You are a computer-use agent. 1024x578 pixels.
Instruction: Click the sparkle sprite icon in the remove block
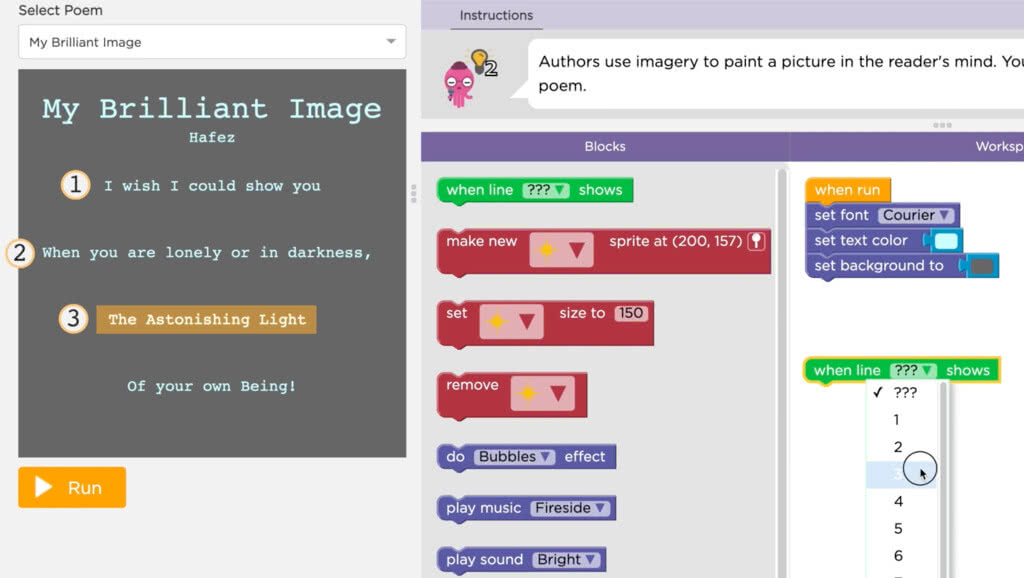[x=528, y=394]
